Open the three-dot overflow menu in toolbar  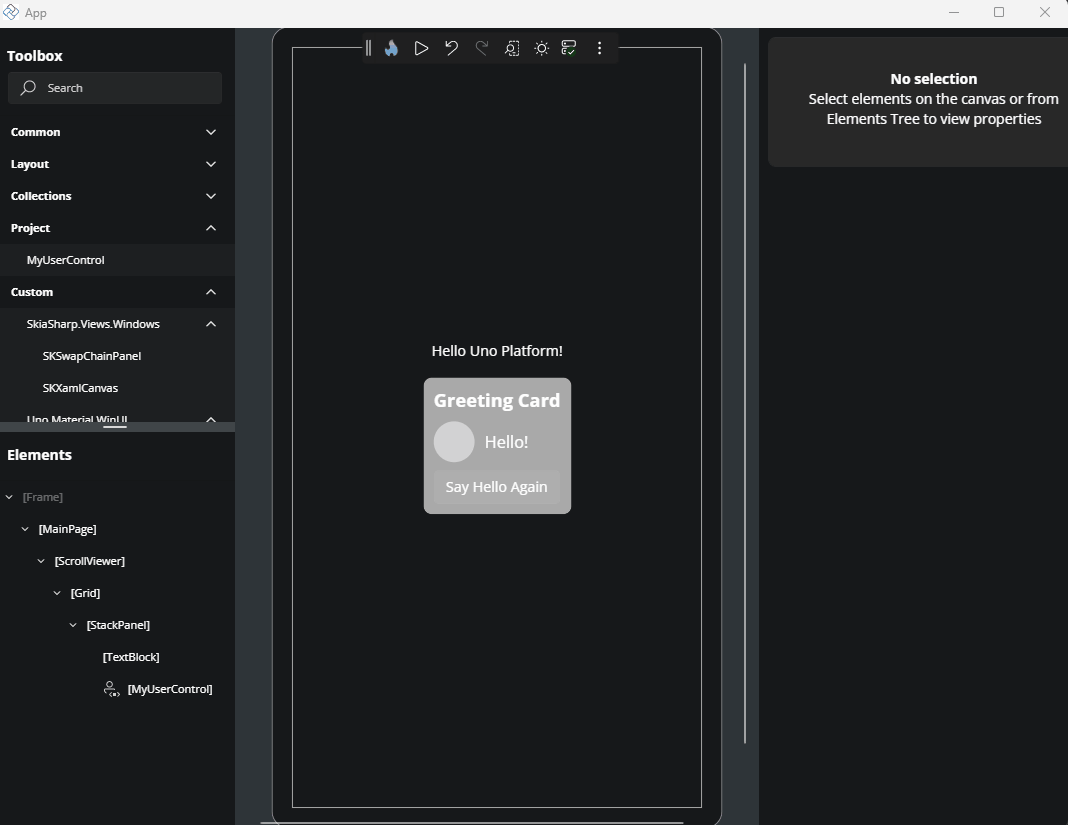(599, 48)
